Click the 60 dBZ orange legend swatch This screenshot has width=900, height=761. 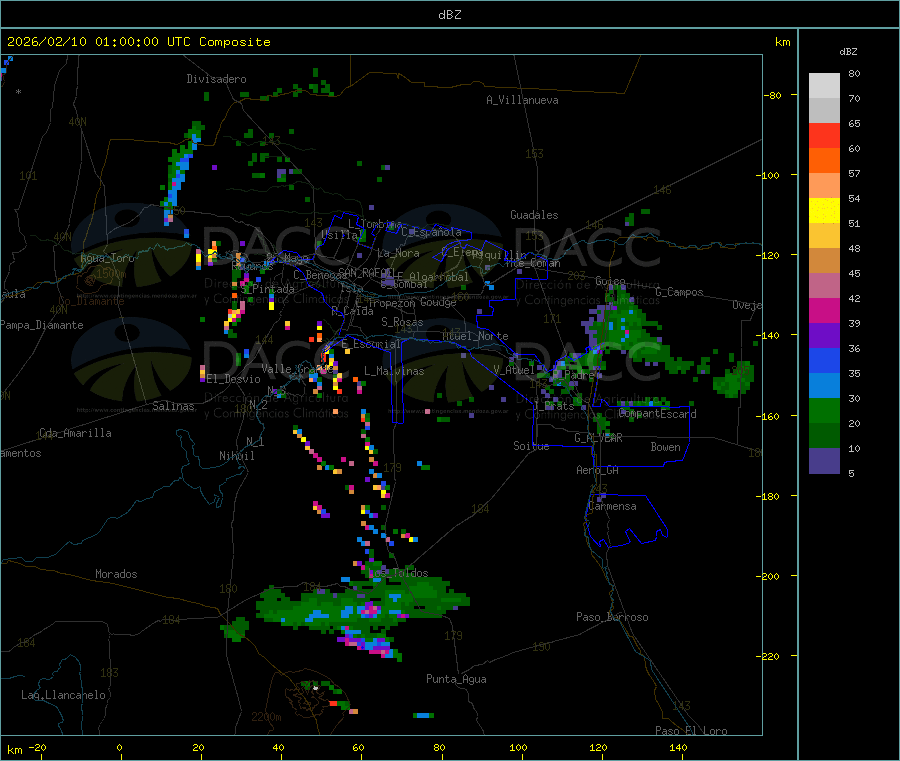pos(824,161)
